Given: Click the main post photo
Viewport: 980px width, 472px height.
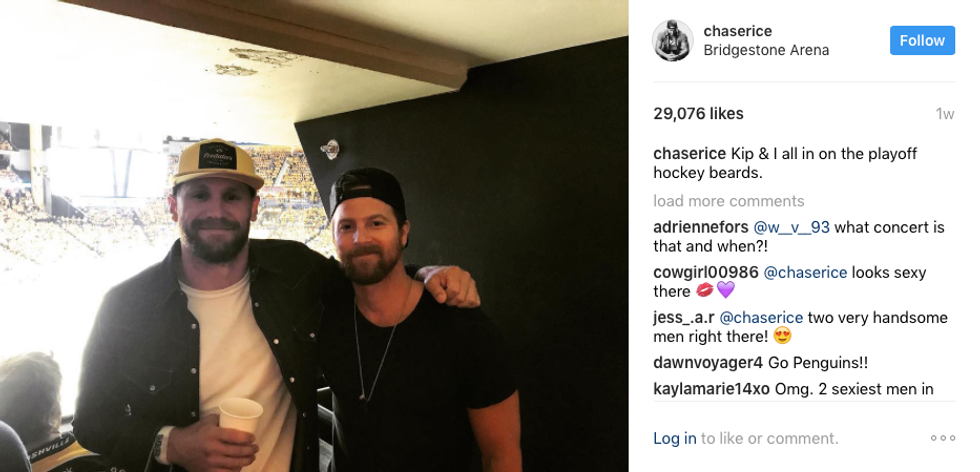Looking at the screenshot, I should [314, 236].
